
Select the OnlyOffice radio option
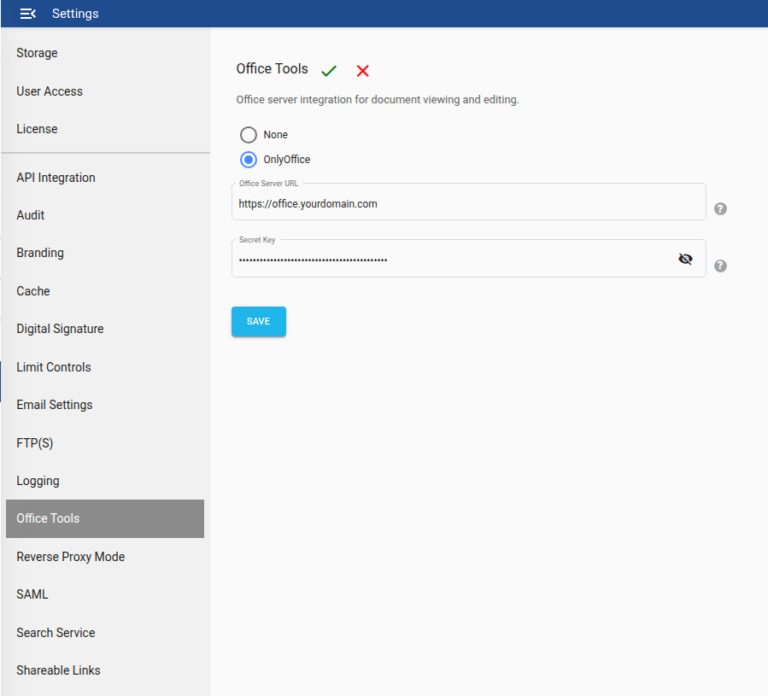(x=248, y=160)
